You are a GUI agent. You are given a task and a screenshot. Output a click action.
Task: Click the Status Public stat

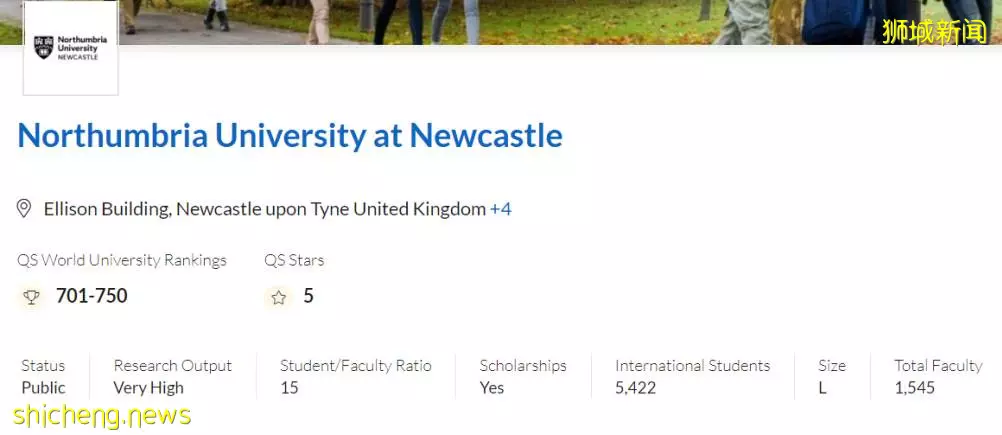(43, 376)
